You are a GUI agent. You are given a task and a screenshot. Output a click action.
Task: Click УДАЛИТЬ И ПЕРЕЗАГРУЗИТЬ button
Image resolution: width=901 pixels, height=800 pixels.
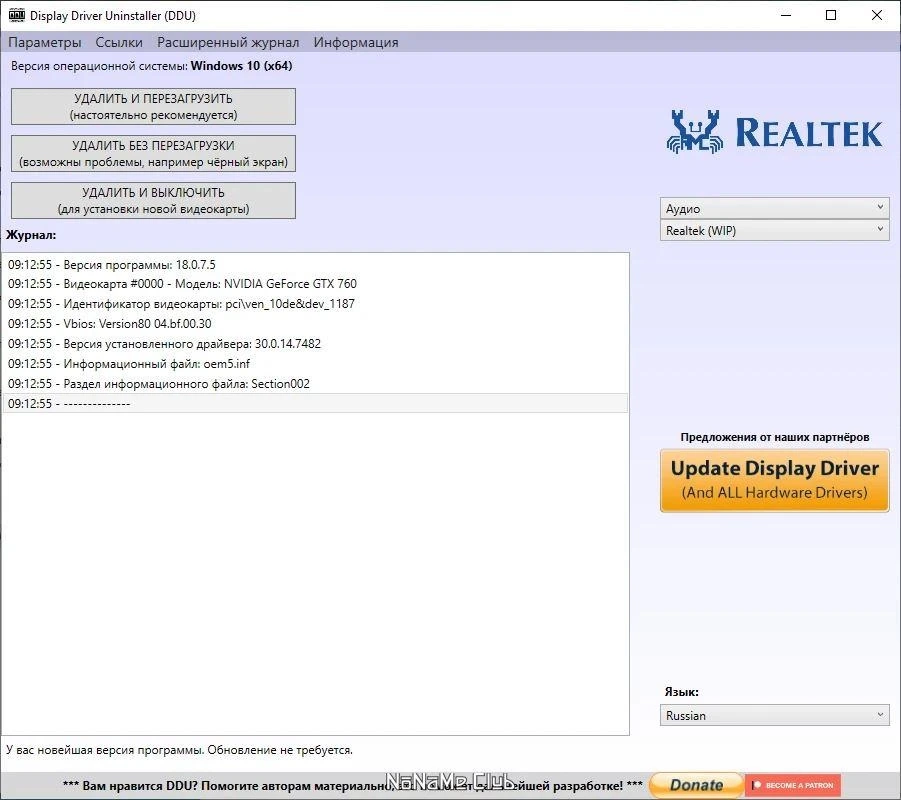(153, 106)
